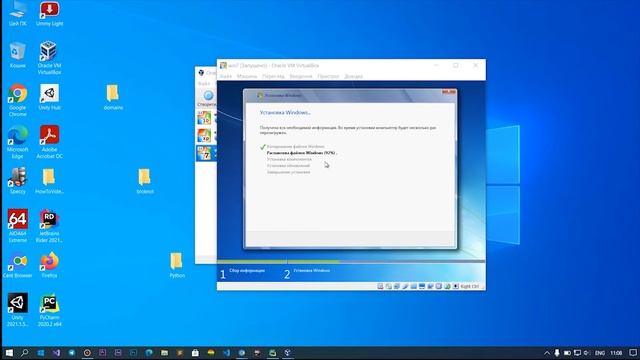Select the Unity Hub desktop shortcut
This screenshot has width=640, height=360.
[x=49, y=97]
